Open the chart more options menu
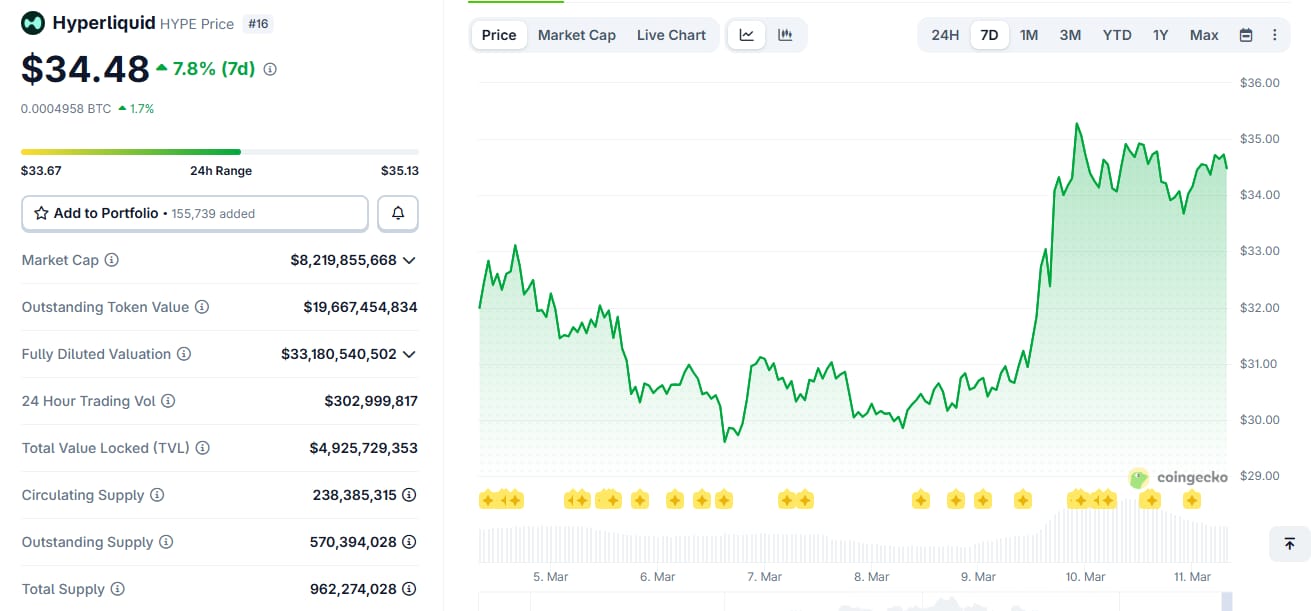Viewport: 1311px width, 611px height. pyautogui.click(x=1274, y=35)
